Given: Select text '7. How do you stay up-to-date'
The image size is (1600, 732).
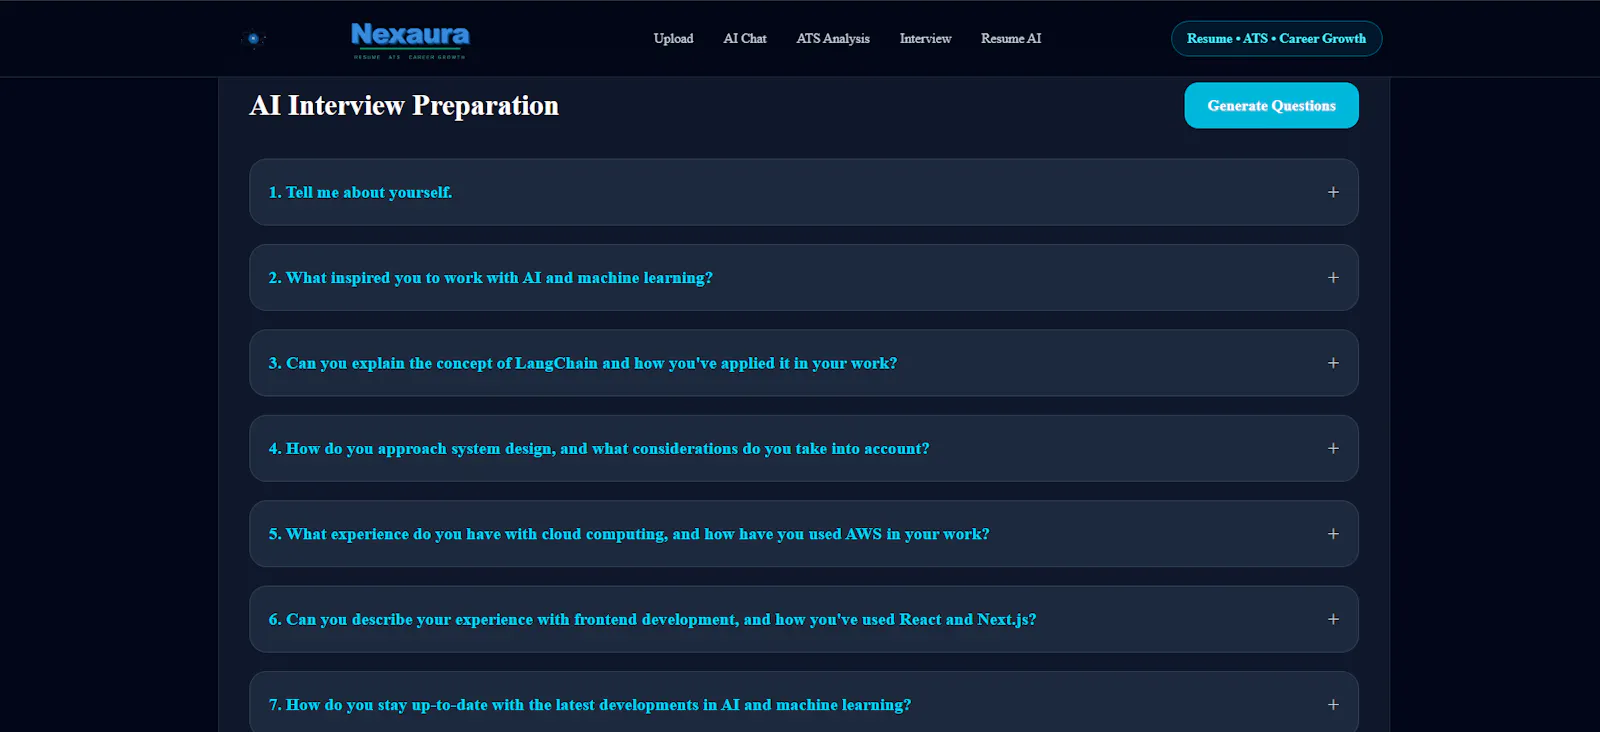Looking at the screenshot, I should pos(378,705).
